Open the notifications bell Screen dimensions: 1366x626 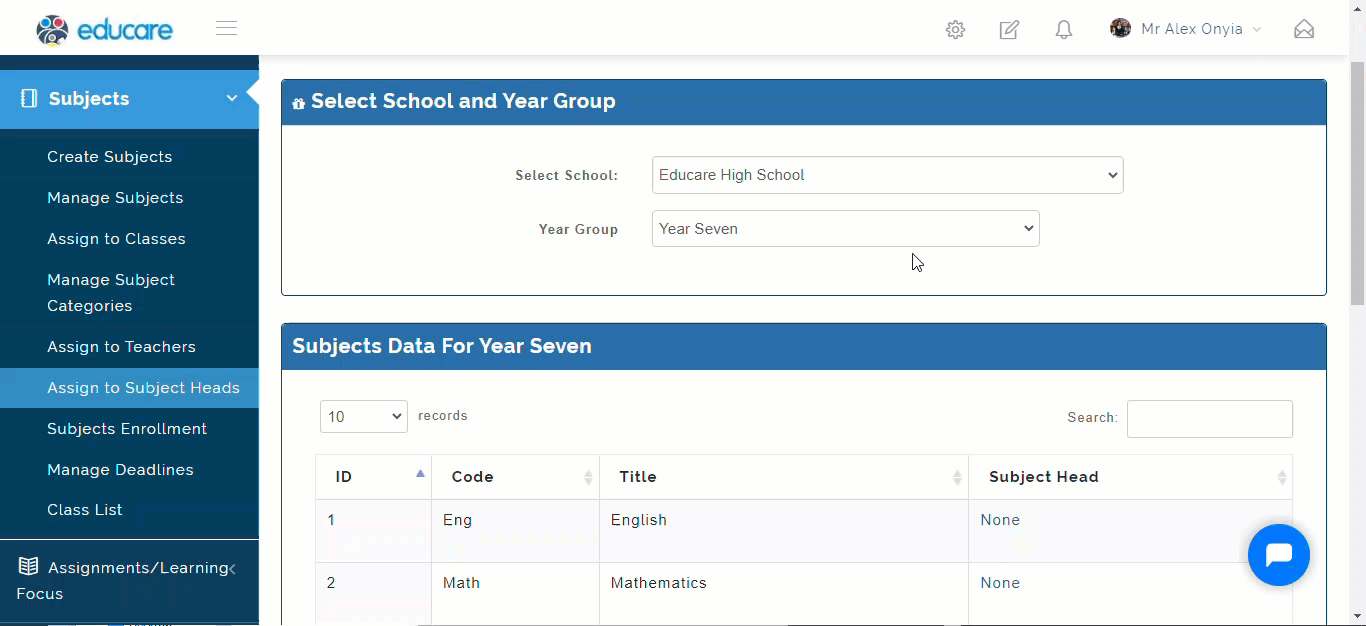click(x=1064, y=30)
